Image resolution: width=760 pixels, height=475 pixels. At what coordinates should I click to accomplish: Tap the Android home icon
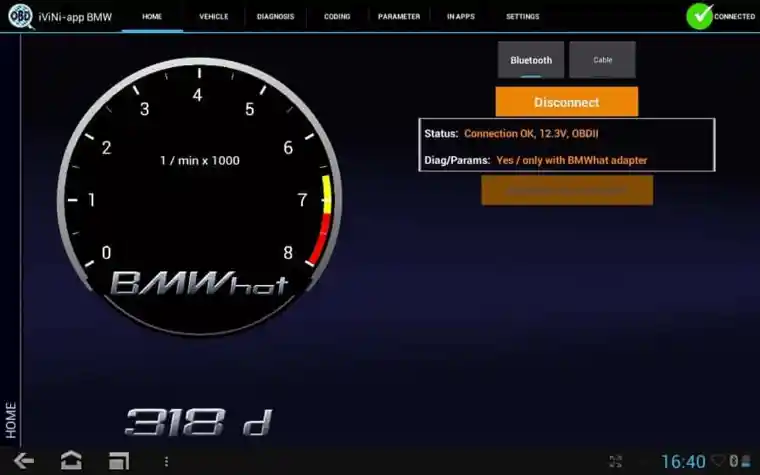click(71, 460)
